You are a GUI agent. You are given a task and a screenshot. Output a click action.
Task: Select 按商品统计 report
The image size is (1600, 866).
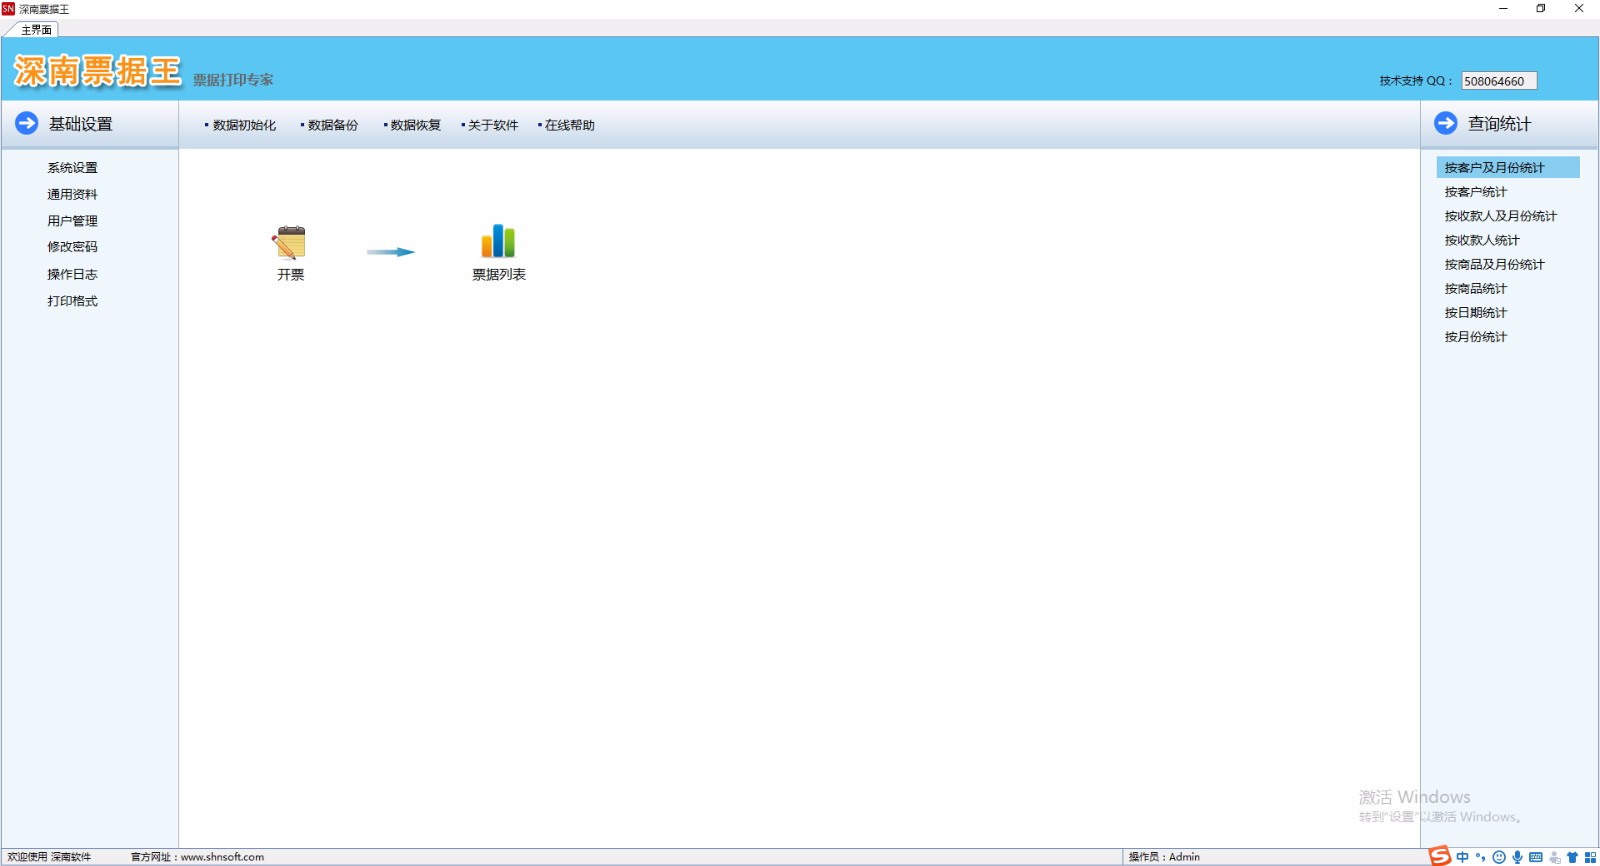coord(1475,289)
